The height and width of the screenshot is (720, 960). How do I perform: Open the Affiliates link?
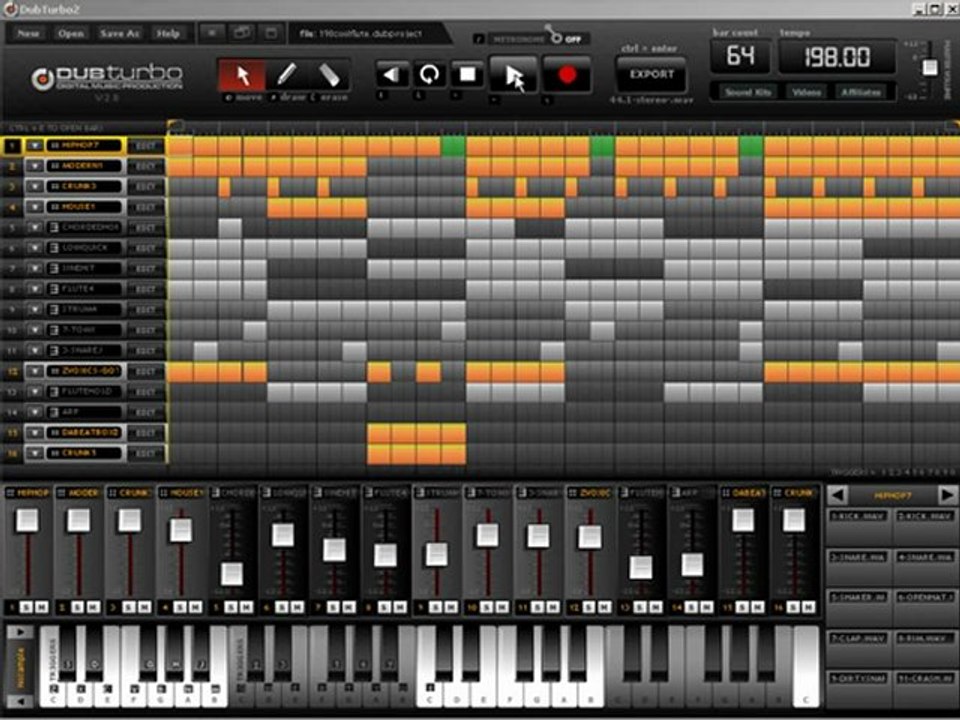pos(861,92)
